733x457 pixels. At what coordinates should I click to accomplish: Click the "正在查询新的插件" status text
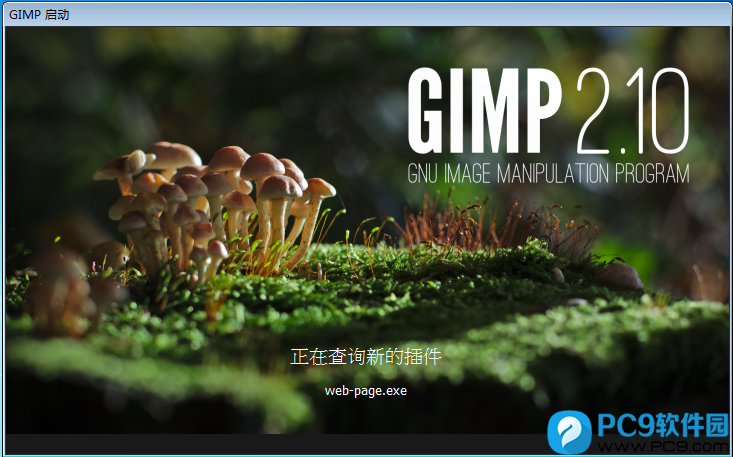366,357
